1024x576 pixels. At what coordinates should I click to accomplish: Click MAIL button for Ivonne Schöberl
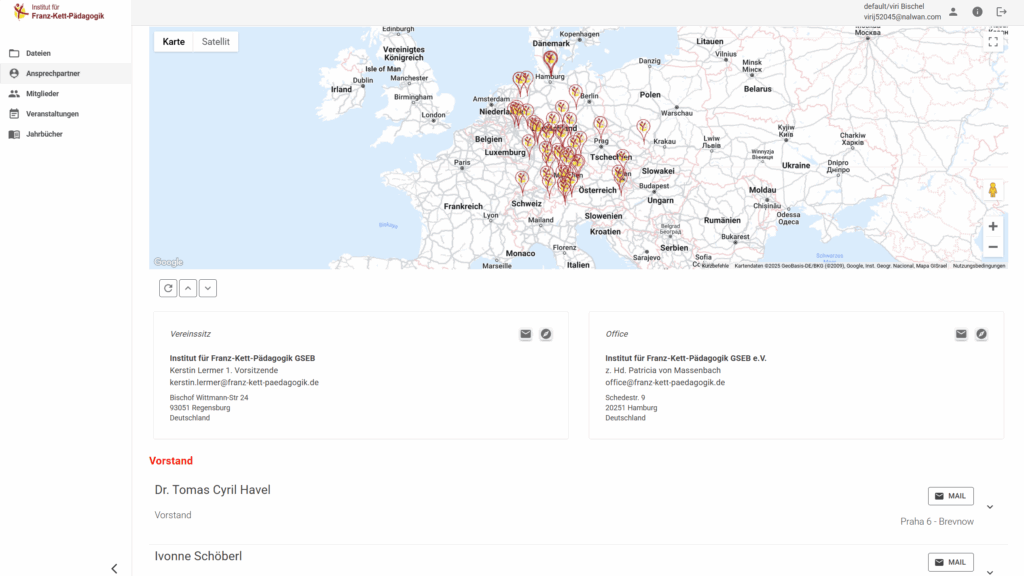[951, 562]
